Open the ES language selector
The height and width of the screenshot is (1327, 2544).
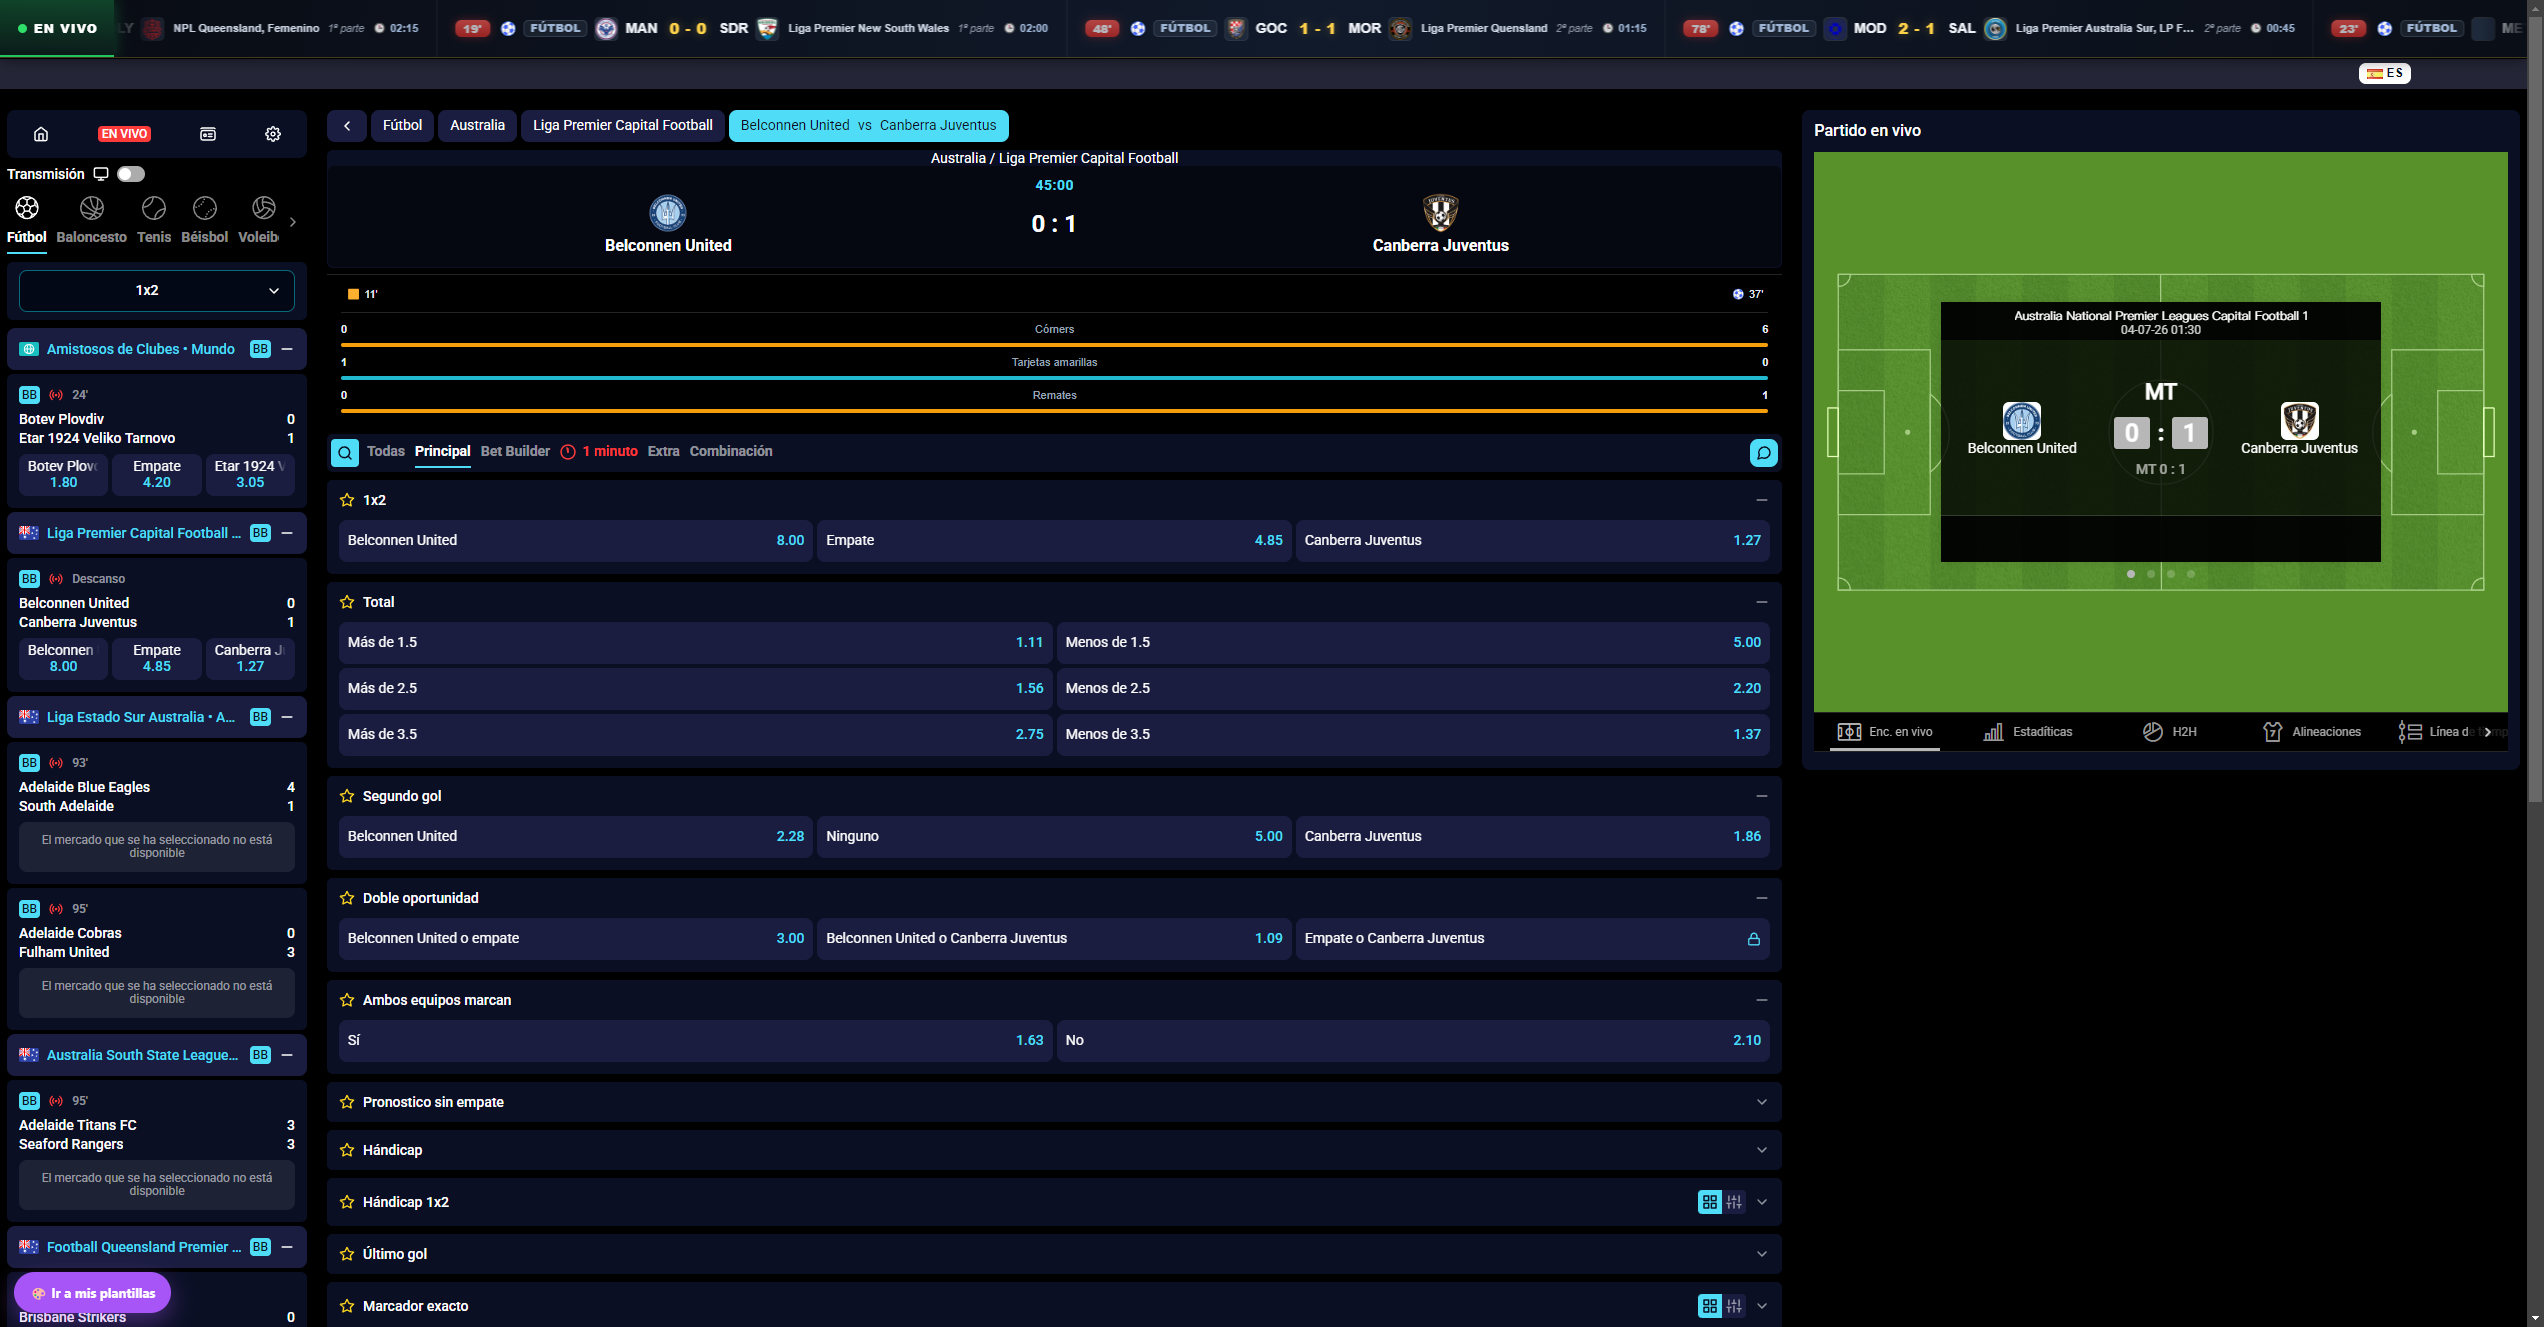click(x=2385, y=73)
